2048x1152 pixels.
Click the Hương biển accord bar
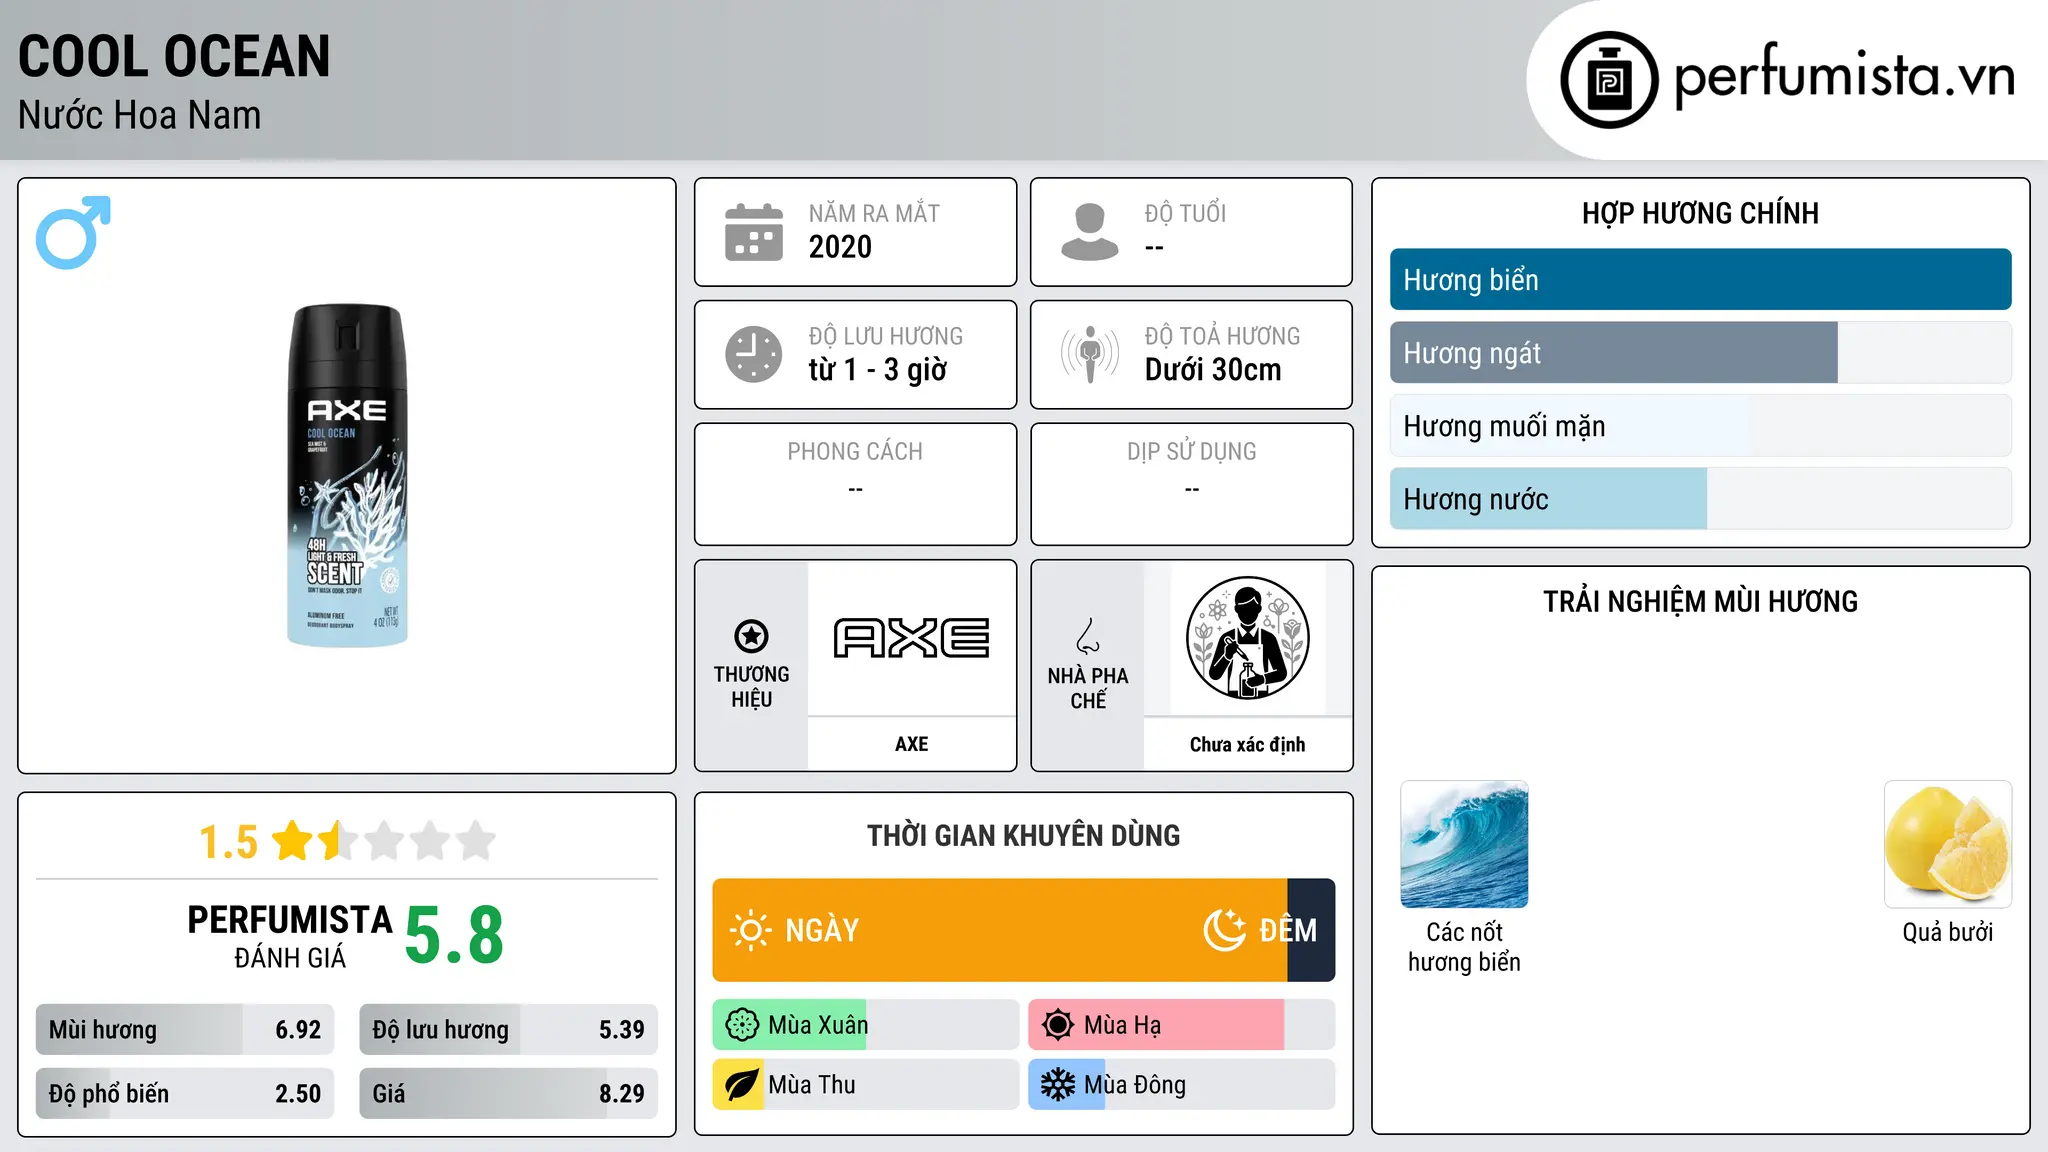click(1700, 280)
